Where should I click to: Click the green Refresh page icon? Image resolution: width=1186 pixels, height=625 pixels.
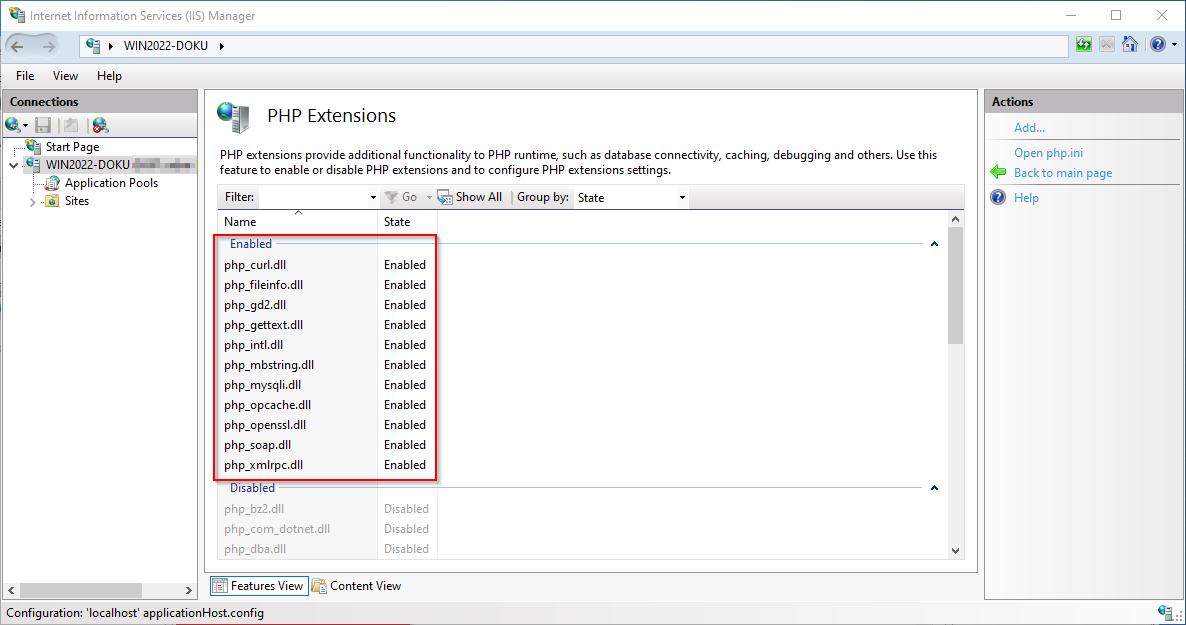coord(1084,45)
